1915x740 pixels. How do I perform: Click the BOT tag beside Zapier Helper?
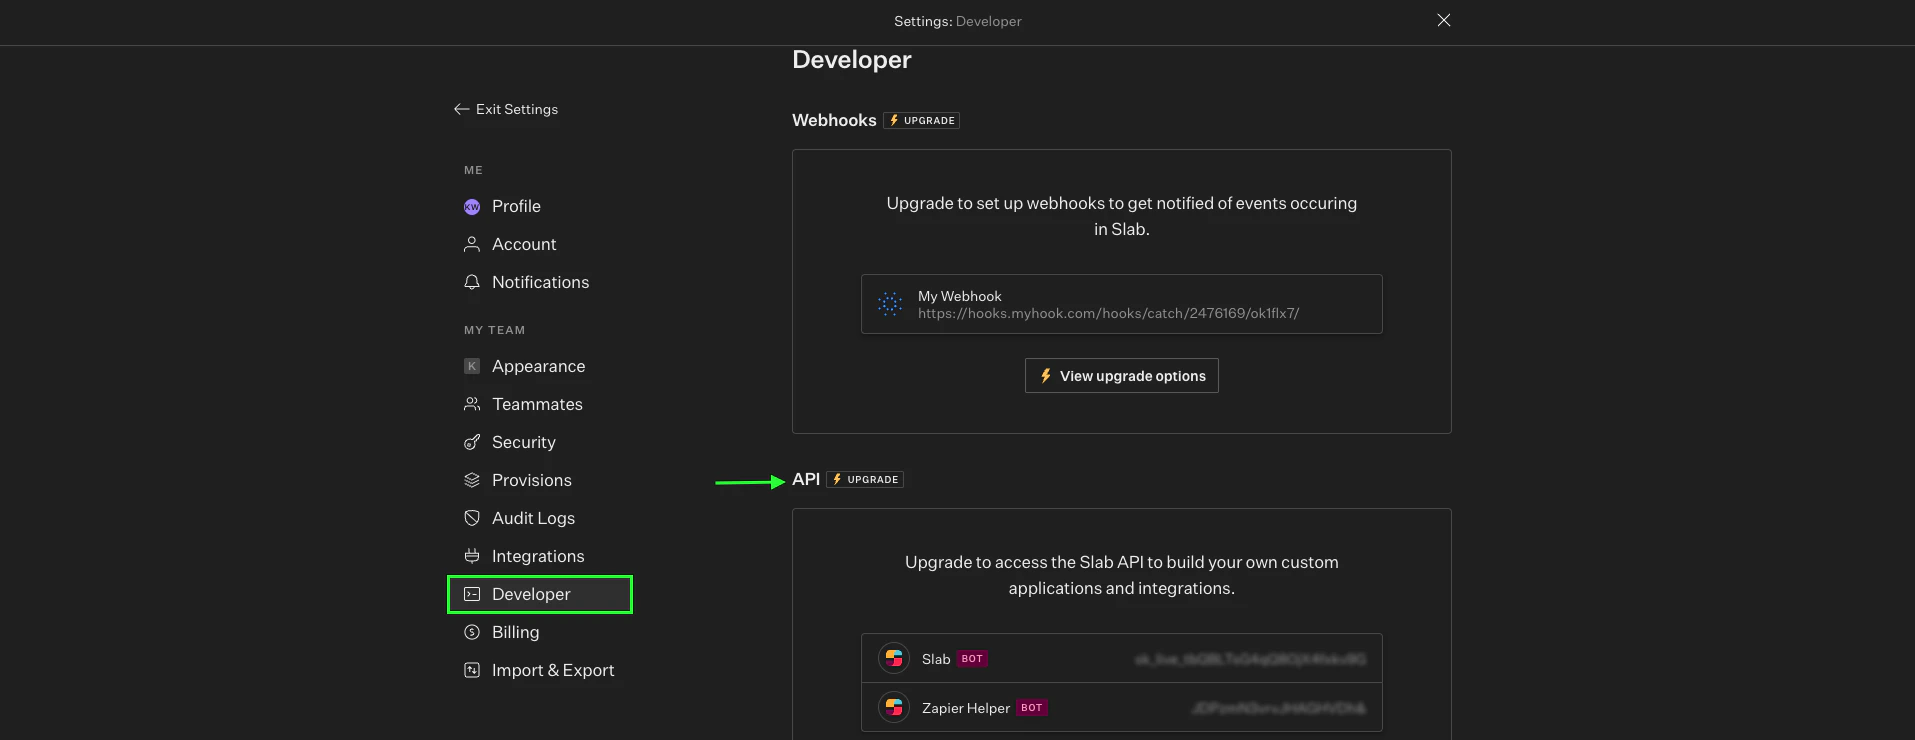coord(1032,708)
